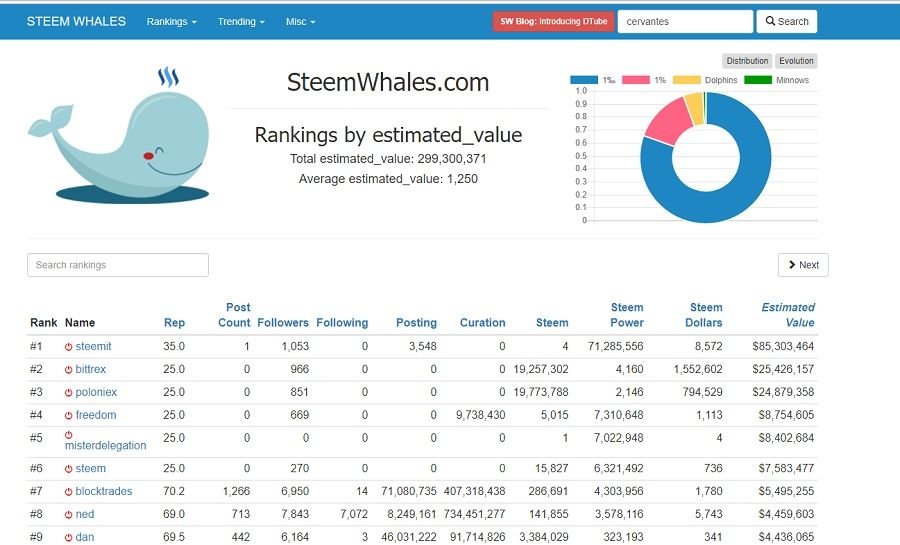Click the power icon beside poloniex

click(x=68, y=393)
